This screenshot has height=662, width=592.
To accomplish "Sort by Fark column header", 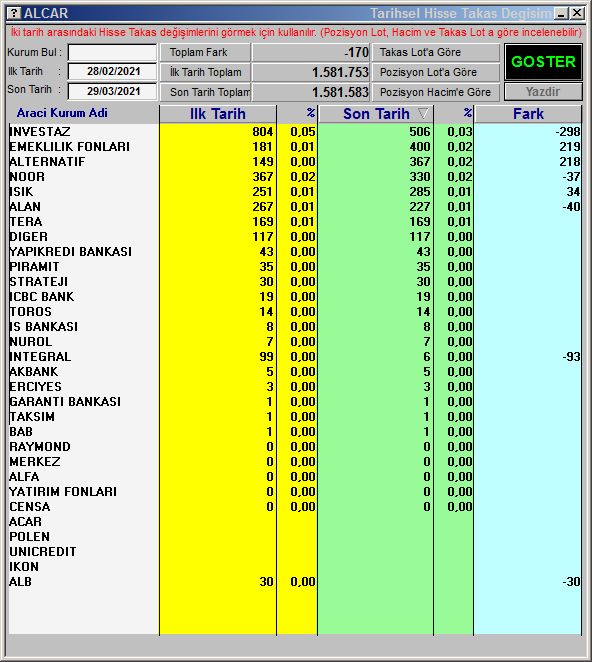I will [x=528, y=114].
